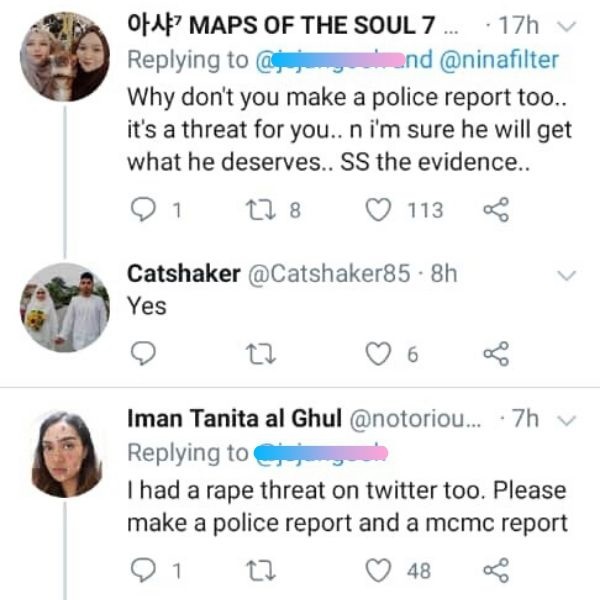Image resolution: width=600 pixels, height=600 pixels.
Task: Share the MAPS OF THE SOUL tweet
Action: (494, 210)
